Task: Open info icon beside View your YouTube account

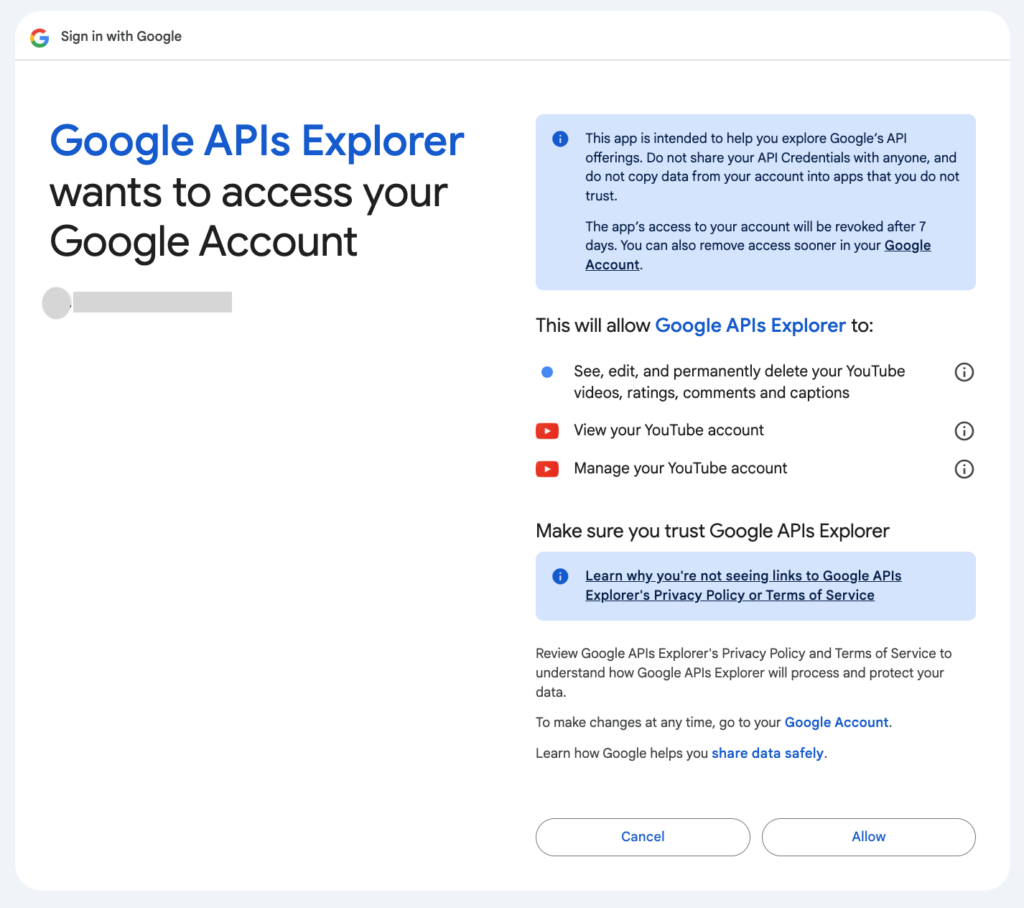Action: [x=964, y=431]
